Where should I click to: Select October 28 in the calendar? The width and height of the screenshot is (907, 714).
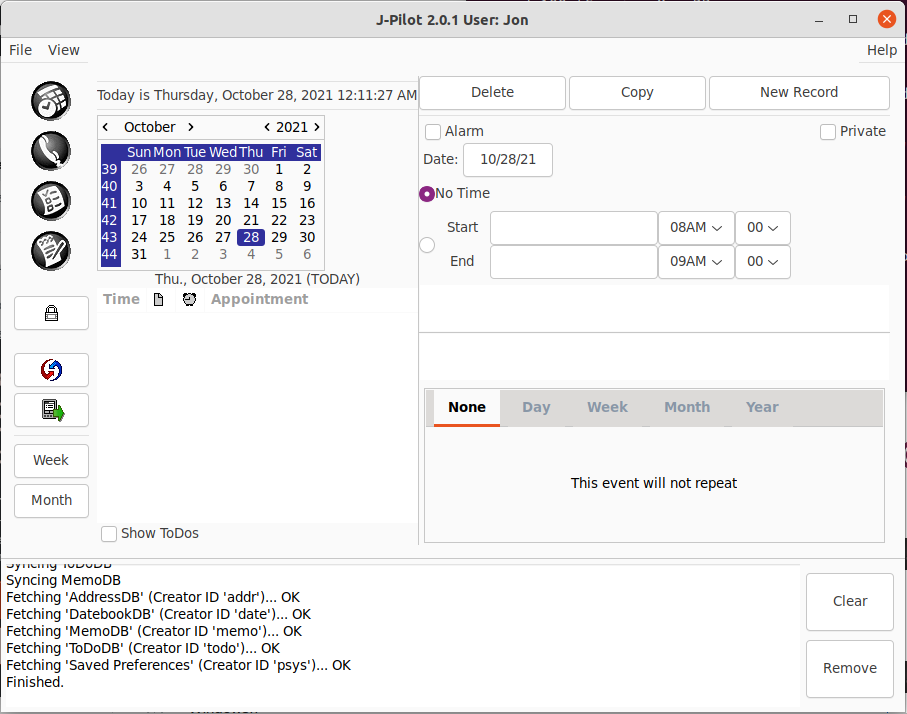coord(251,237)
